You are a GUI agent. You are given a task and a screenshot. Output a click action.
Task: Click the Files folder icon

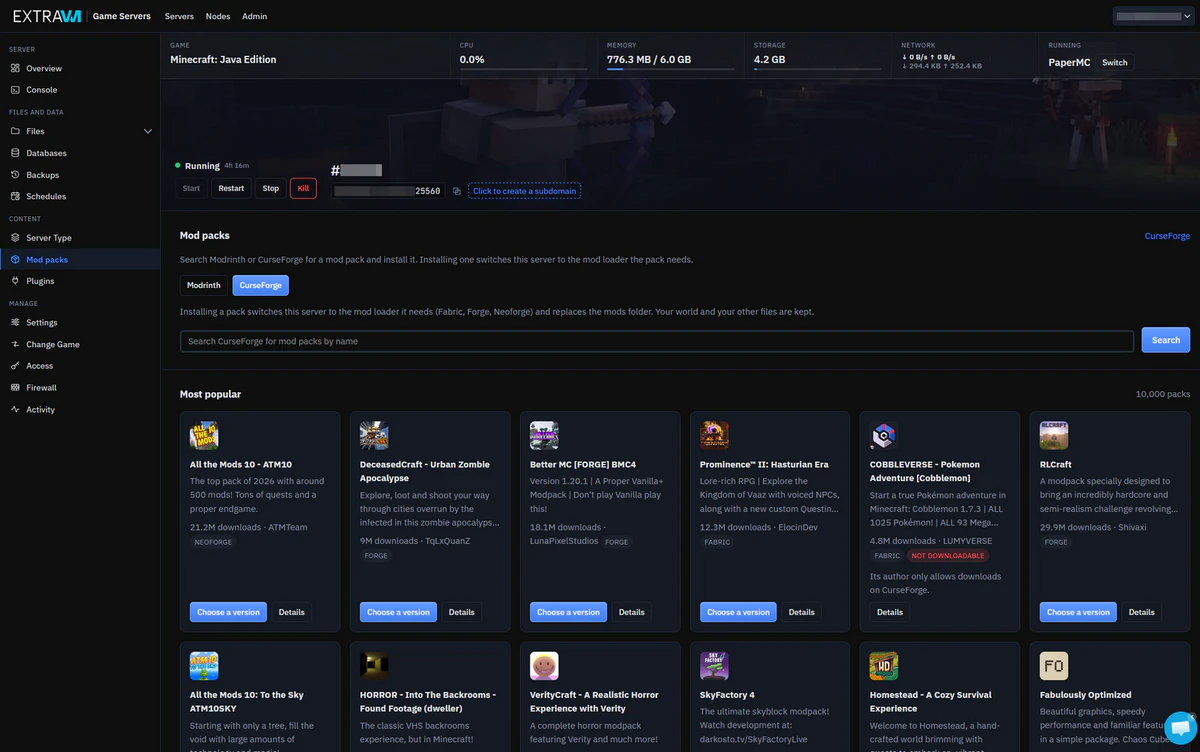pyautogui.click(x=15, y=131)
